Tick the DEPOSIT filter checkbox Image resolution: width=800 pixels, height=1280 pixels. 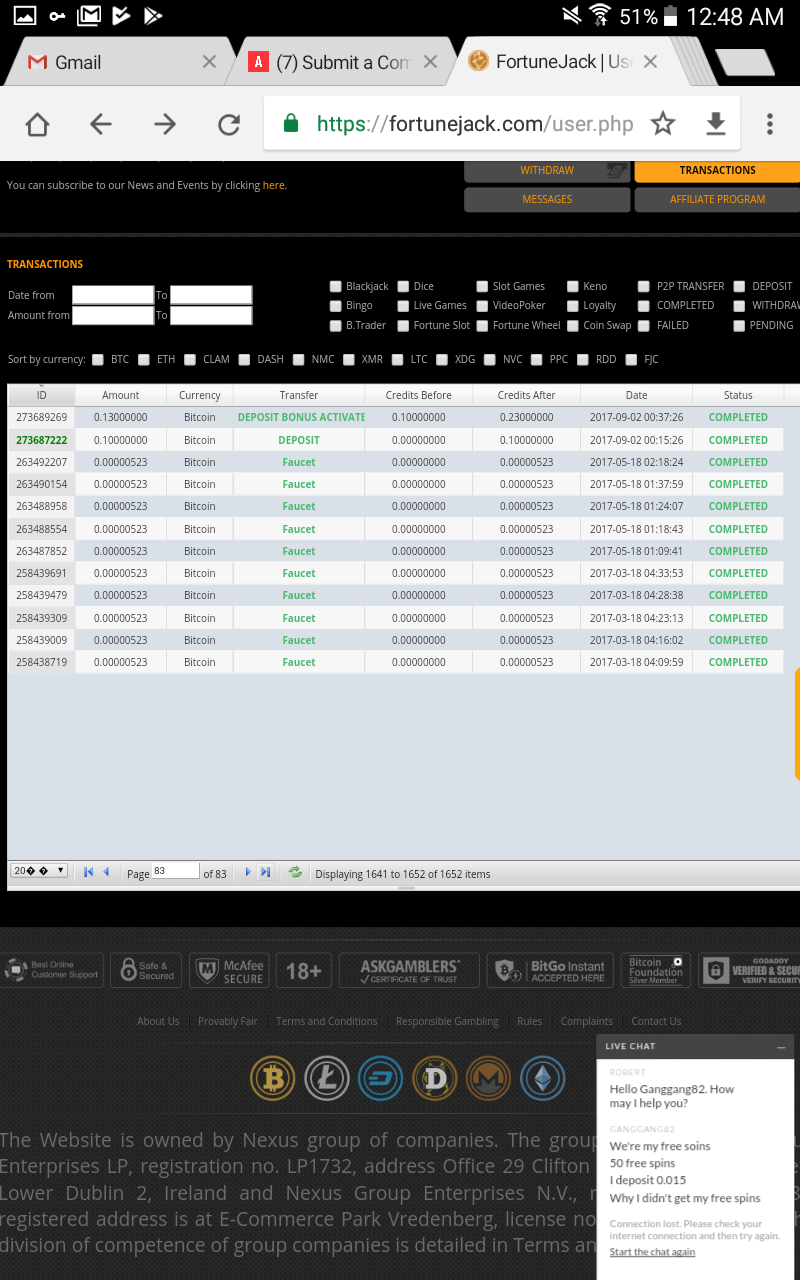(740, 286)
